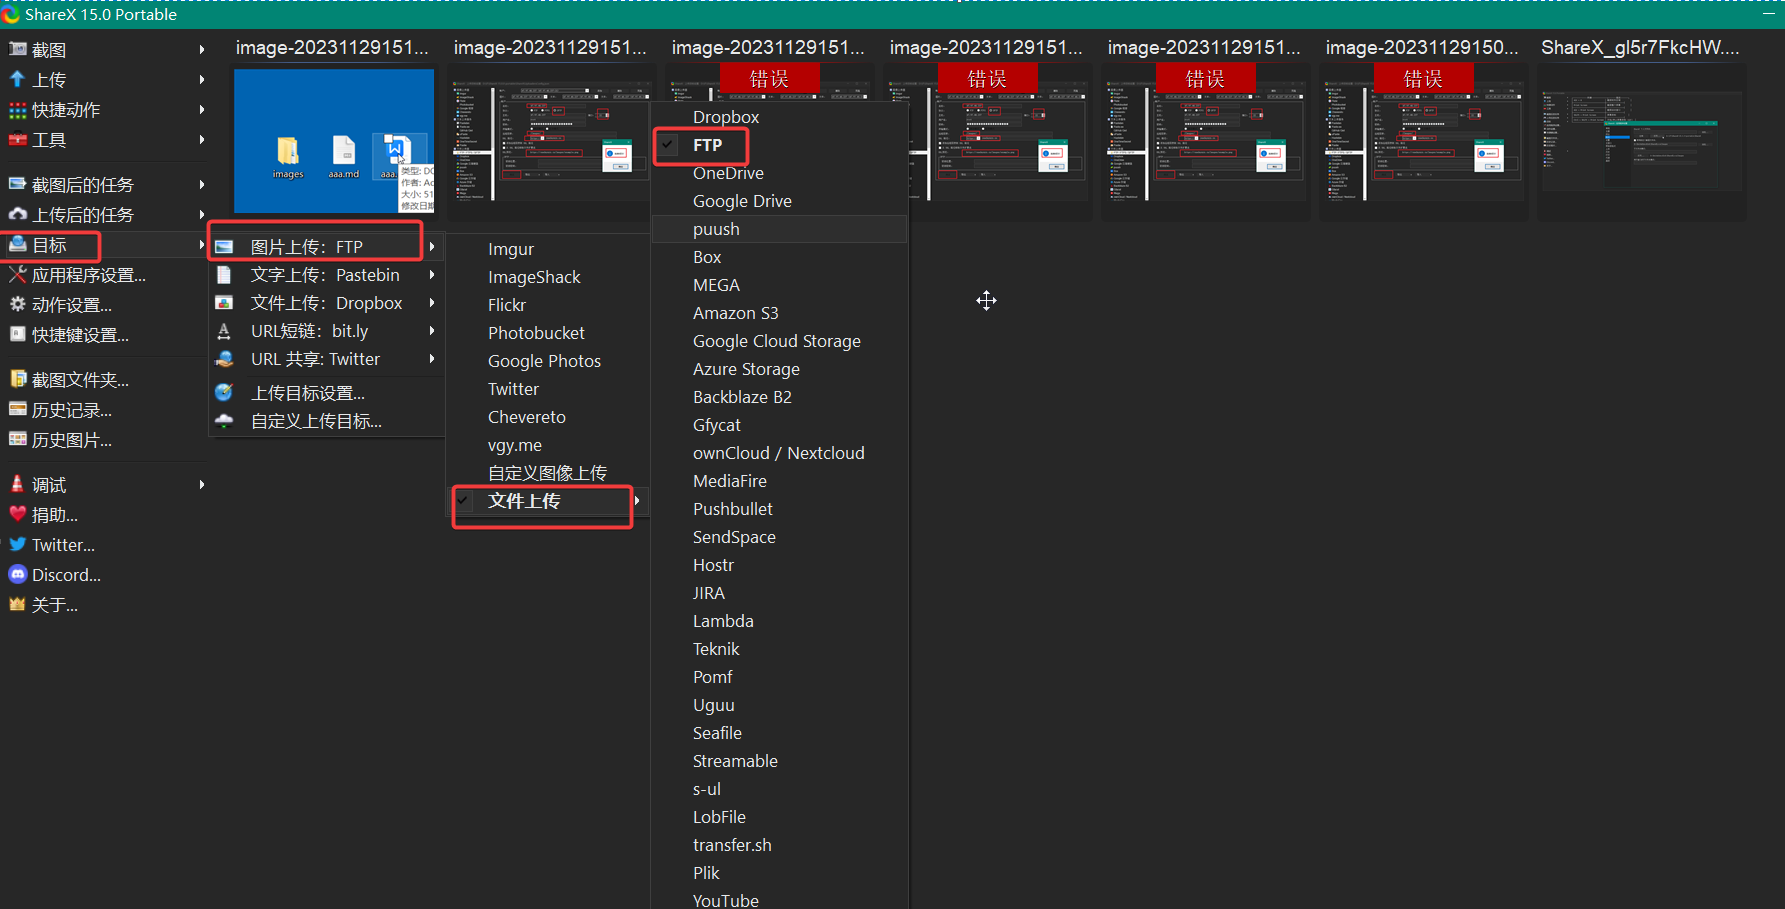Click the Screenshots folder (截图文件夹) icon
Screen dimensions: 1785x909
click(x=17, y=379)
